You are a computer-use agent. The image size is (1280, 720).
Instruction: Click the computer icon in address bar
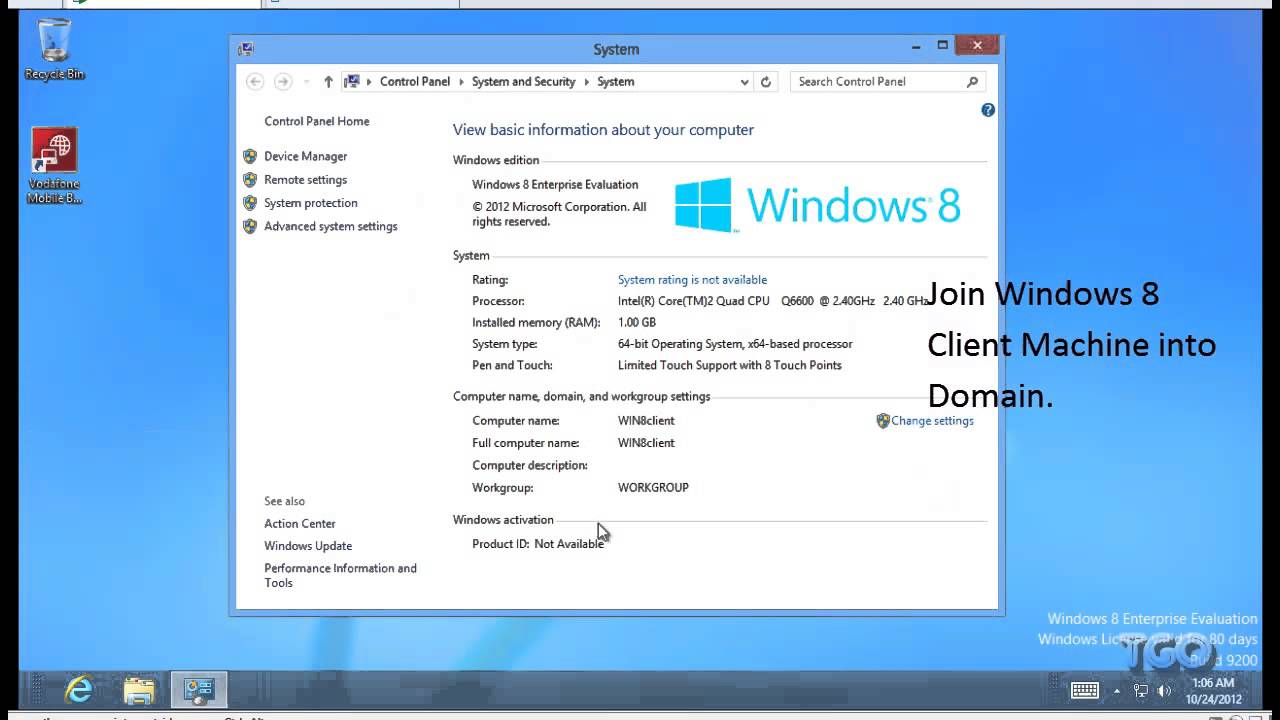pyautogui.click(x=351, y=82)
